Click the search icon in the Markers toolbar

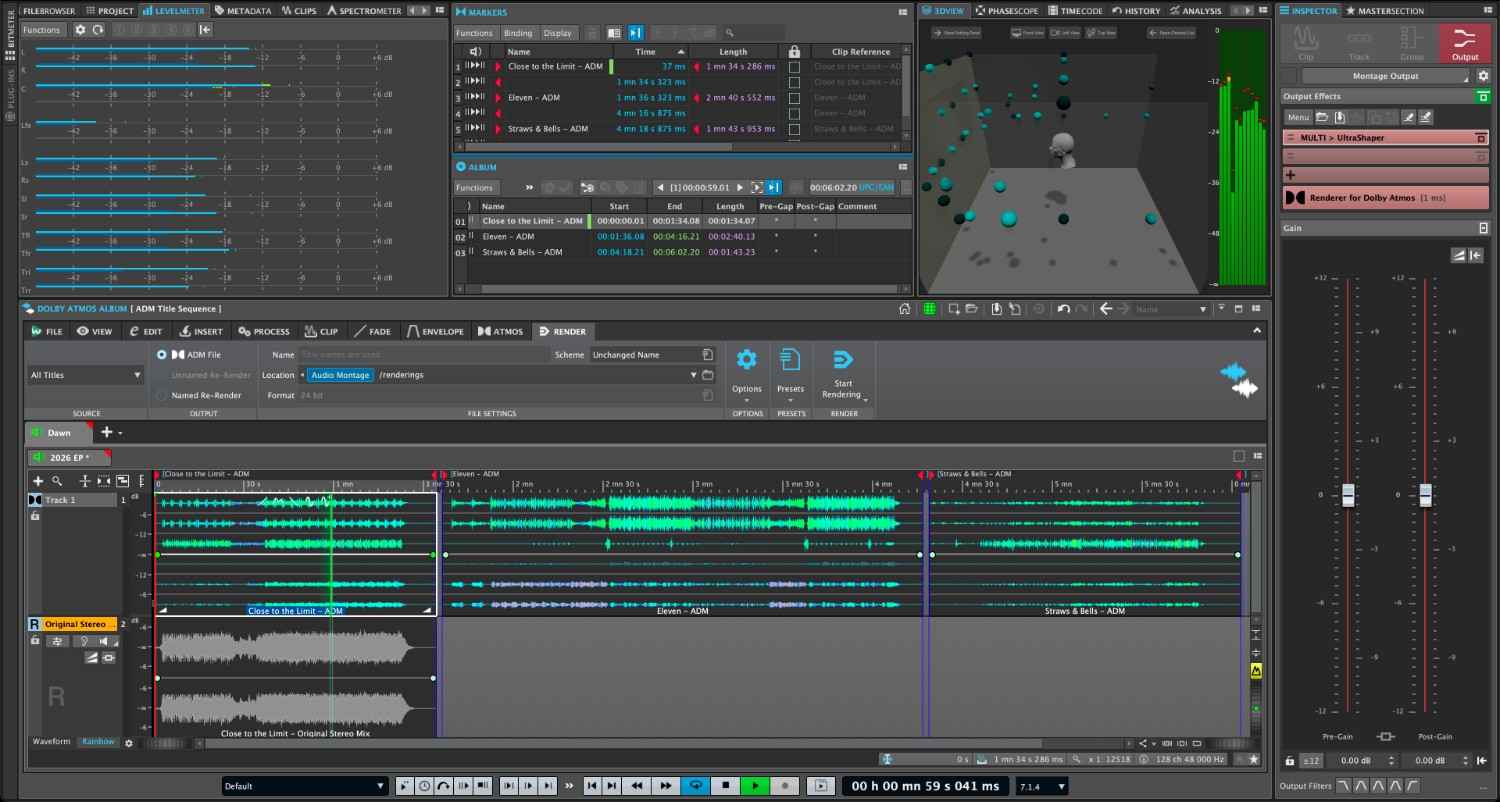[729, 32]
